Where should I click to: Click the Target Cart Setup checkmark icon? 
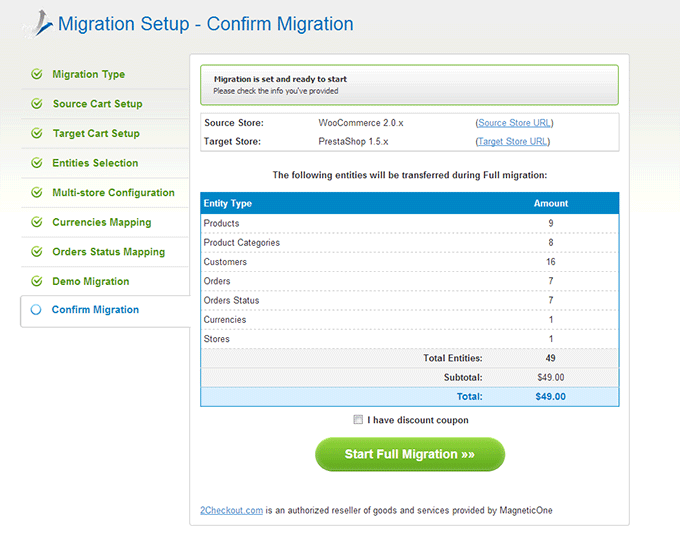(37, 133)
